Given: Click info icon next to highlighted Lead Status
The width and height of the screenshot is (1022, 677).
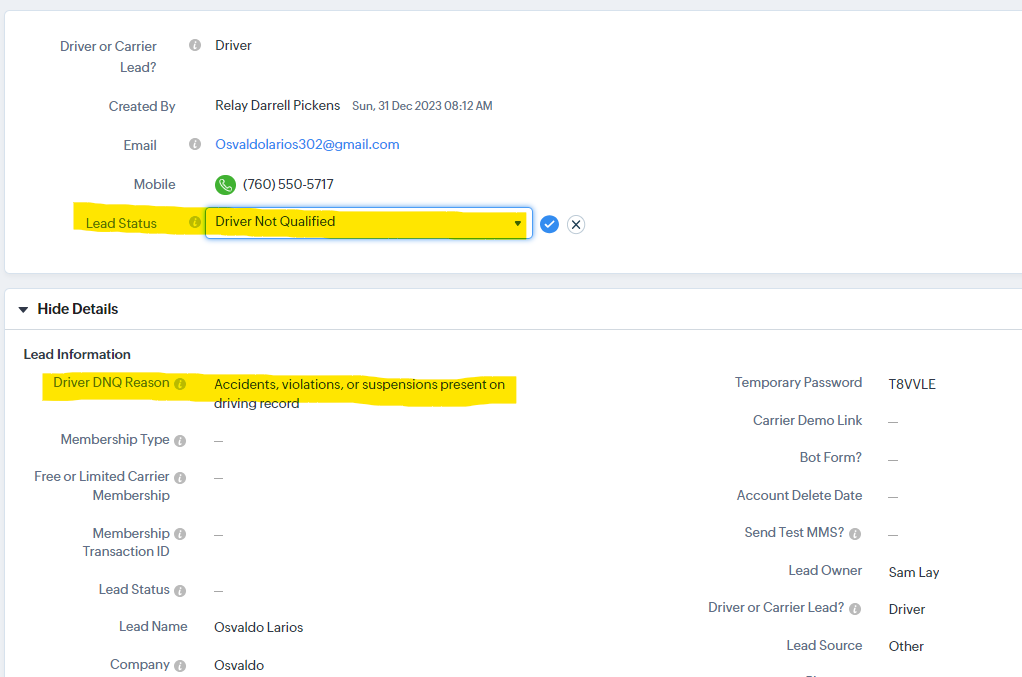Looking at the screenshot, I should click(x=195, y=223).
